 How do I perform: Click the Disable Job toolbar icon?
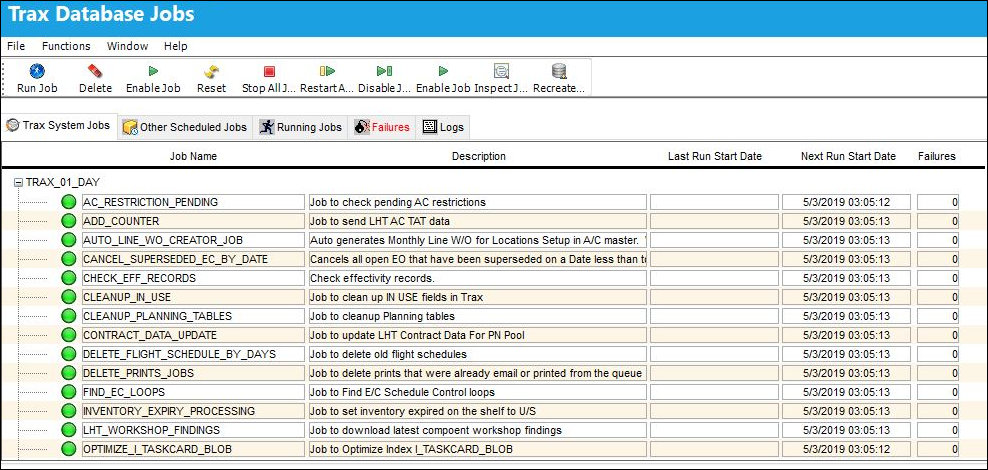pos(384,71)
